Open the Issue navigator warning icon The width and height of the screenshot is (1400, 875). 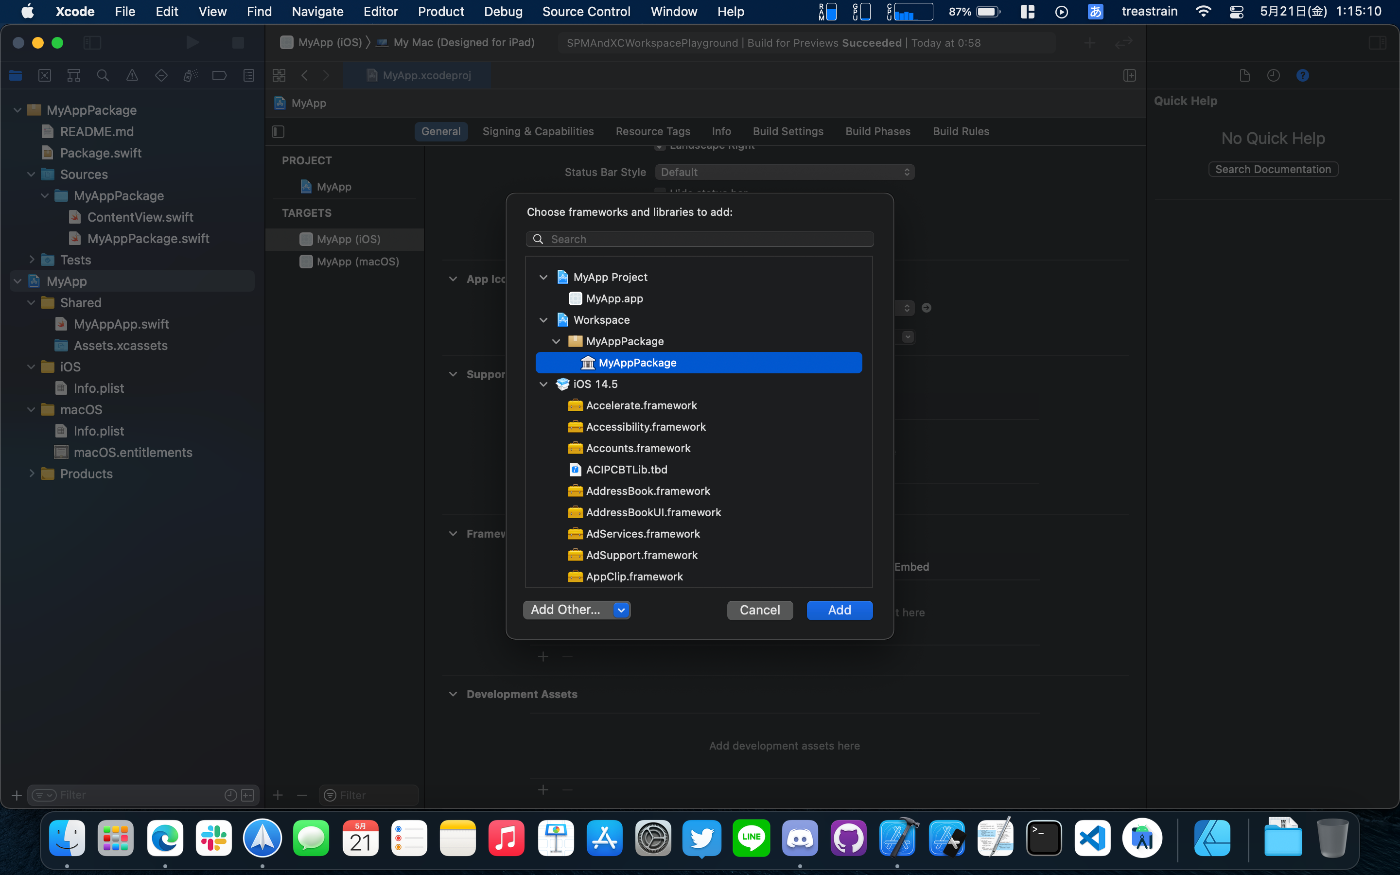132,76
